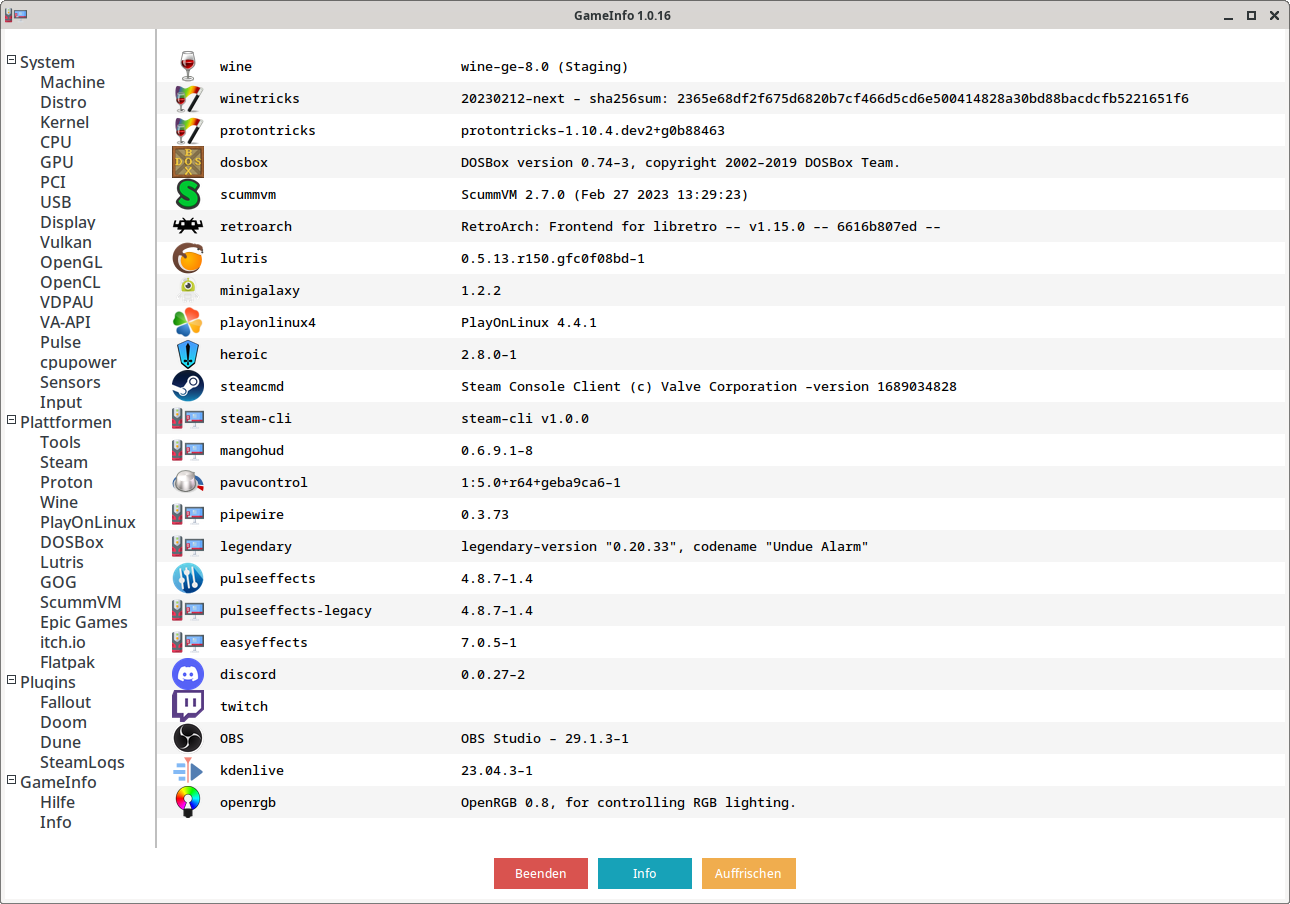Click the winetricks row icon
Screen dimensions: 1290x904
pos(188,98)
